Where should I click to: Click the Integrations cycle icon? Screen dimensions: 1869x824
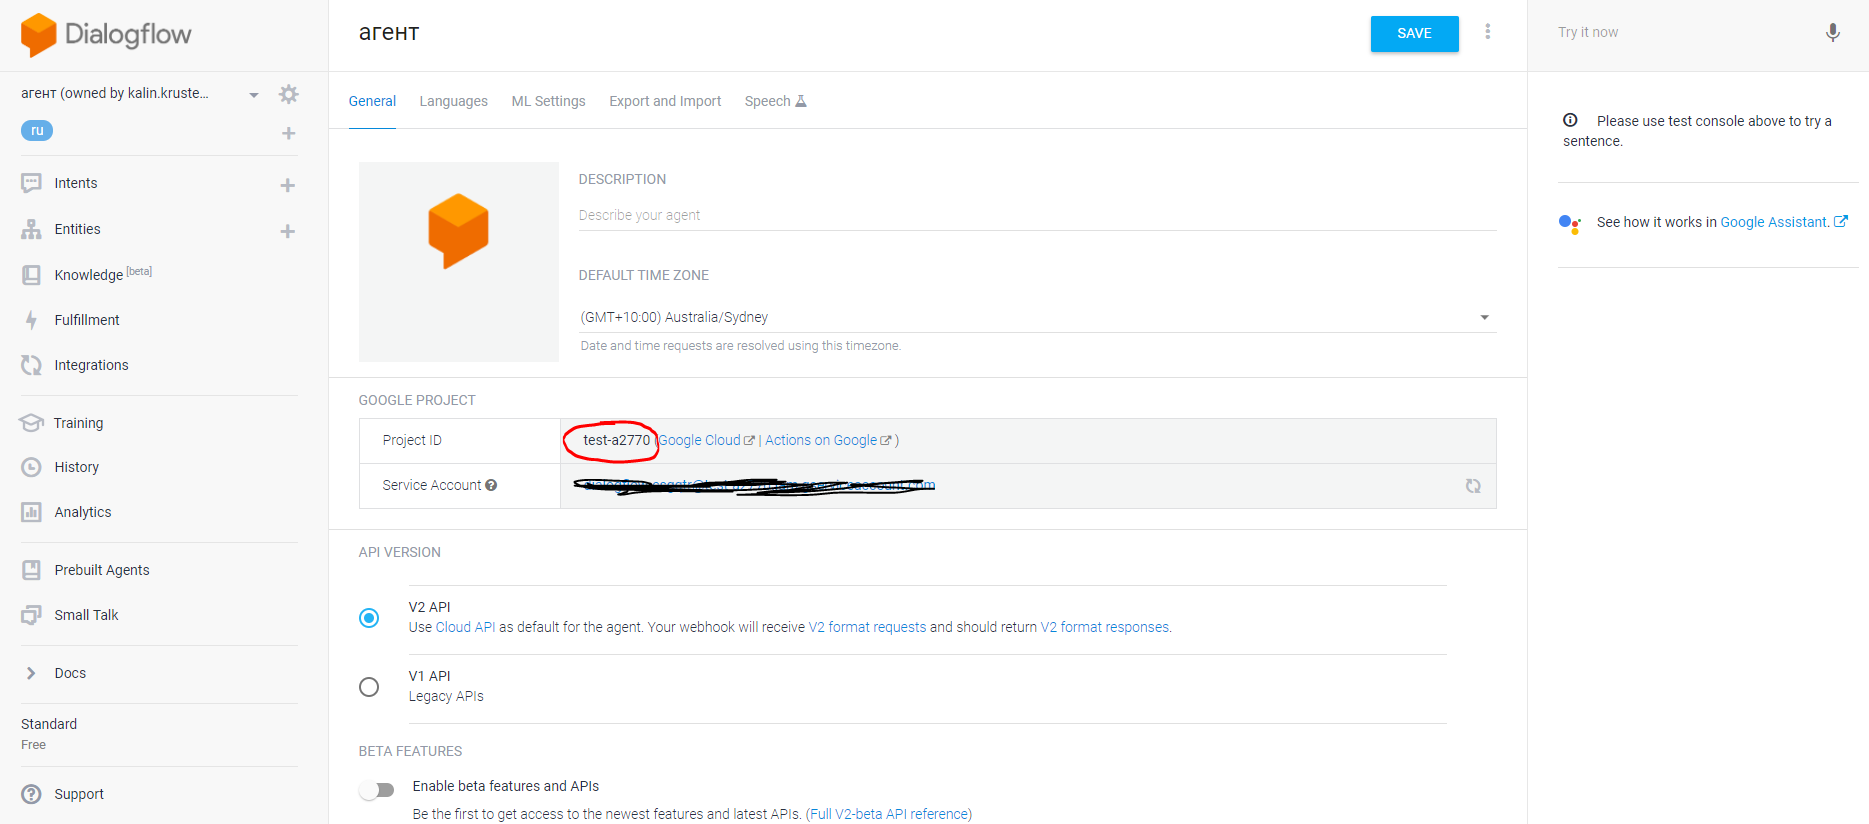31,365
